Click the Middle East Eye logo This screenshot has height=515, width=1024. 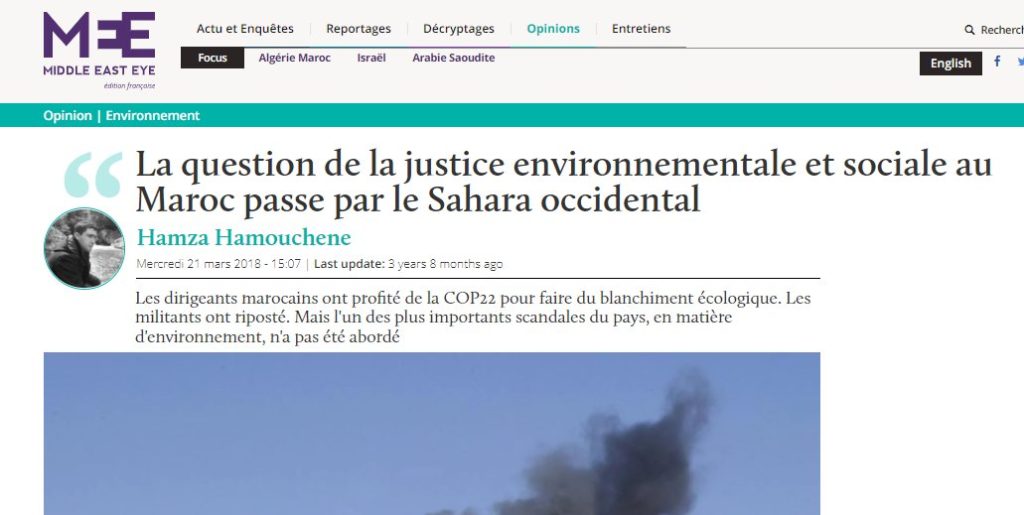pos(99,50)
